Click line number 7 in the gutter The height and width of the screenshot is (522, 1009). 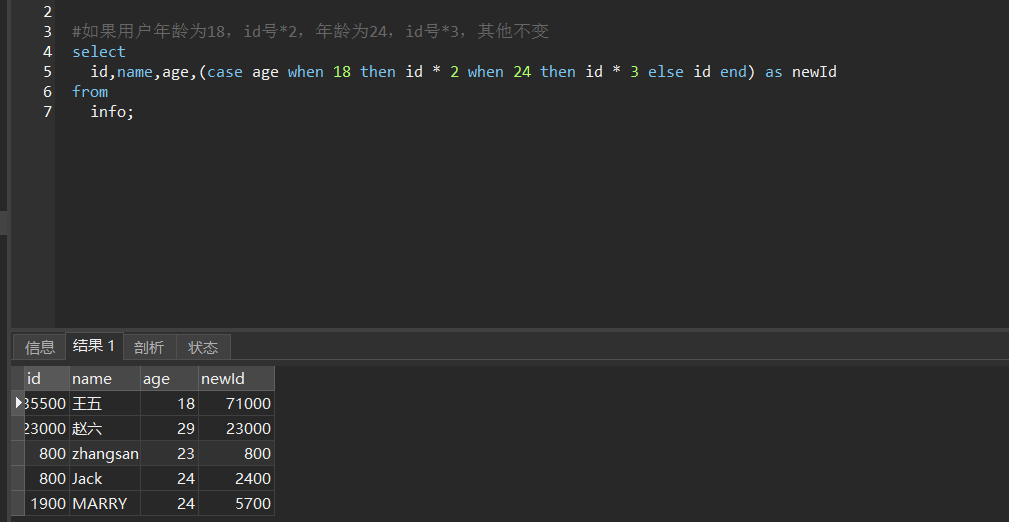click(x=48, y=111)
